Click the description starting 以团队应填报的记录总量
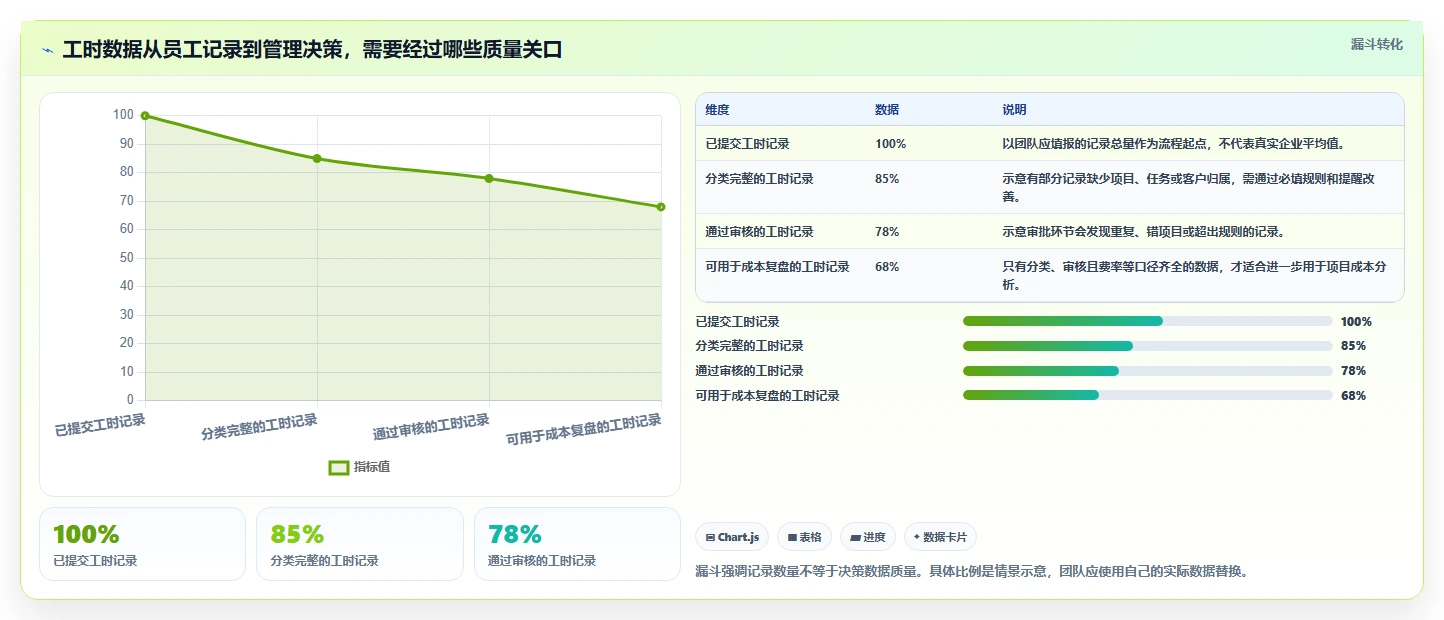This screenshot has height=620, width=1444. [x=1173, y=144]
